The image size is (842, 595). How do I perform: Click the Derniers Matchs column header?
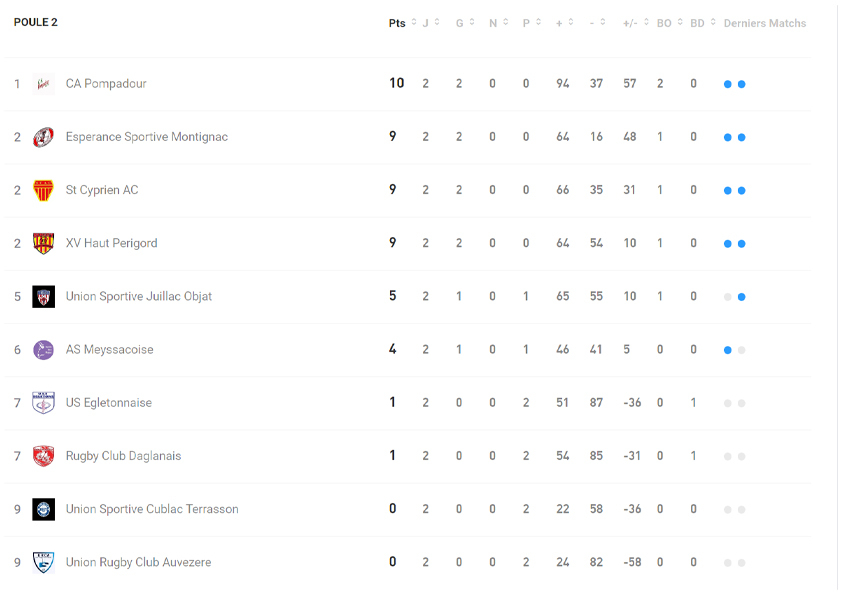click(764, 23)
